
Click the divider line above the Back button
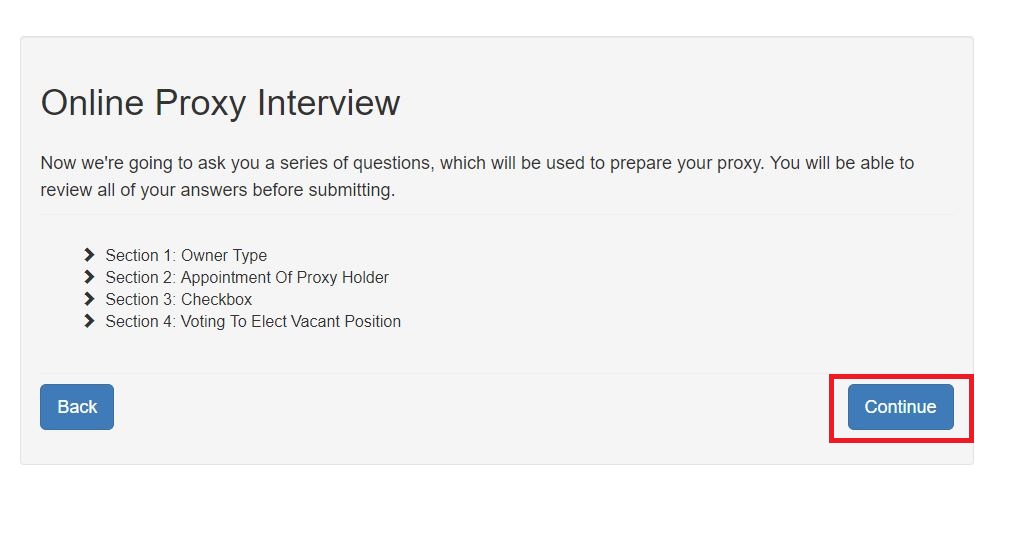[x=496, y=373]
